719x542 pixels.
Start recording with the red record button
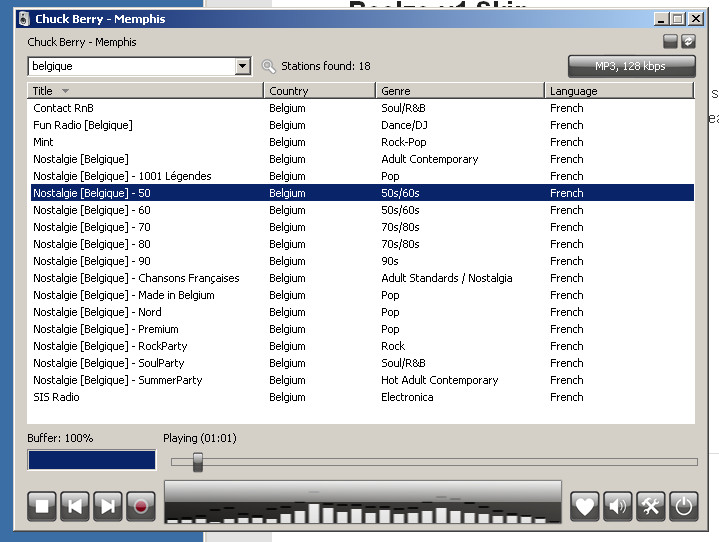[141, 506]
